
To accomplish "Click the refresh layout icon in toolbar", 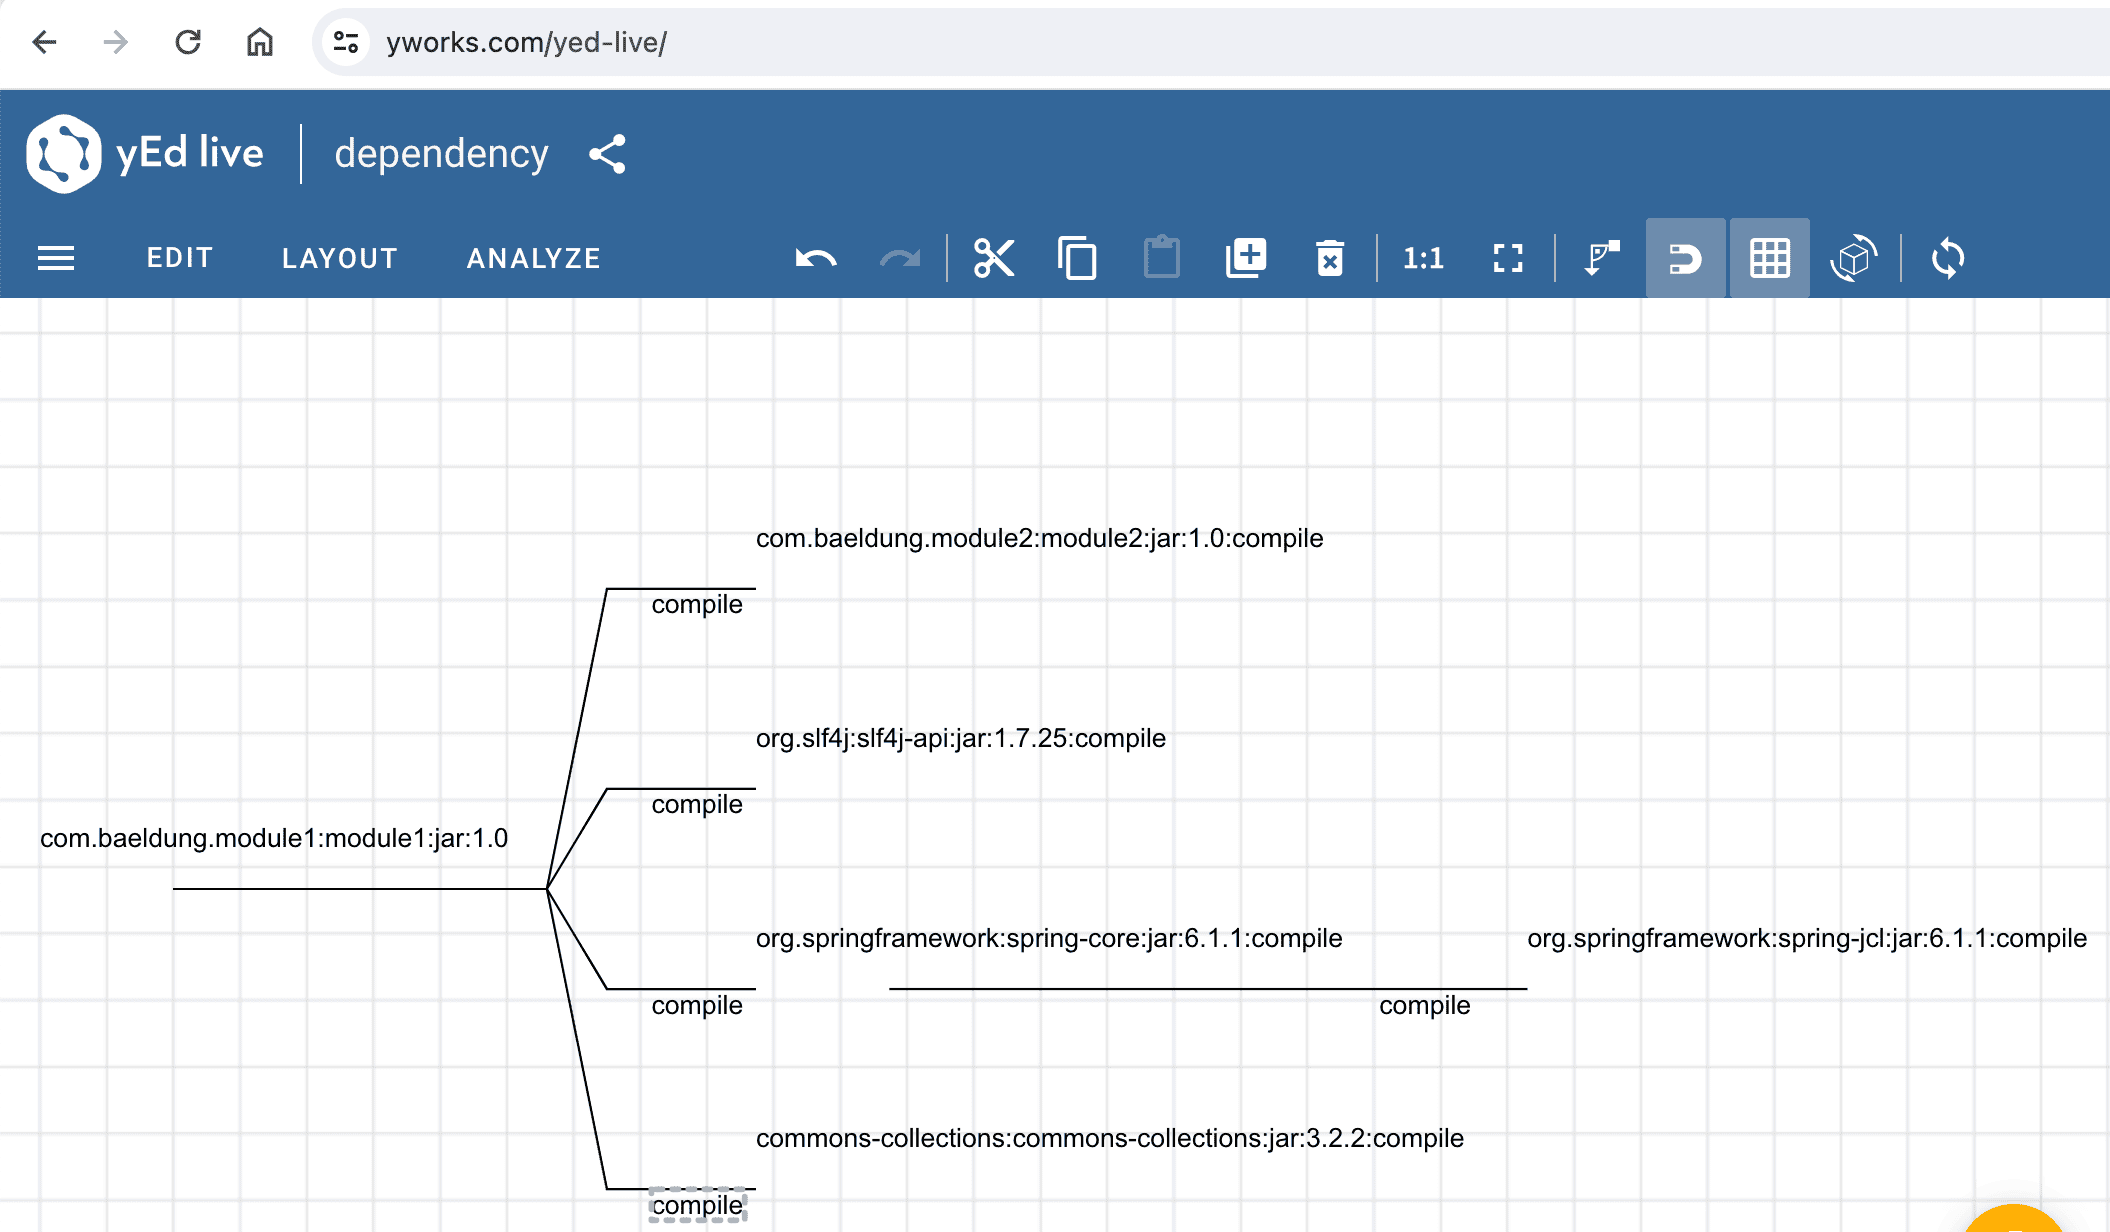I will (x=1947, y=259).
